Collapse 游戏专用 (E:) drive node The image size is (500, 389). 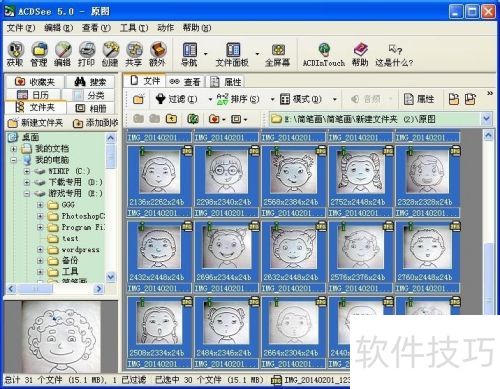[27, 194]
